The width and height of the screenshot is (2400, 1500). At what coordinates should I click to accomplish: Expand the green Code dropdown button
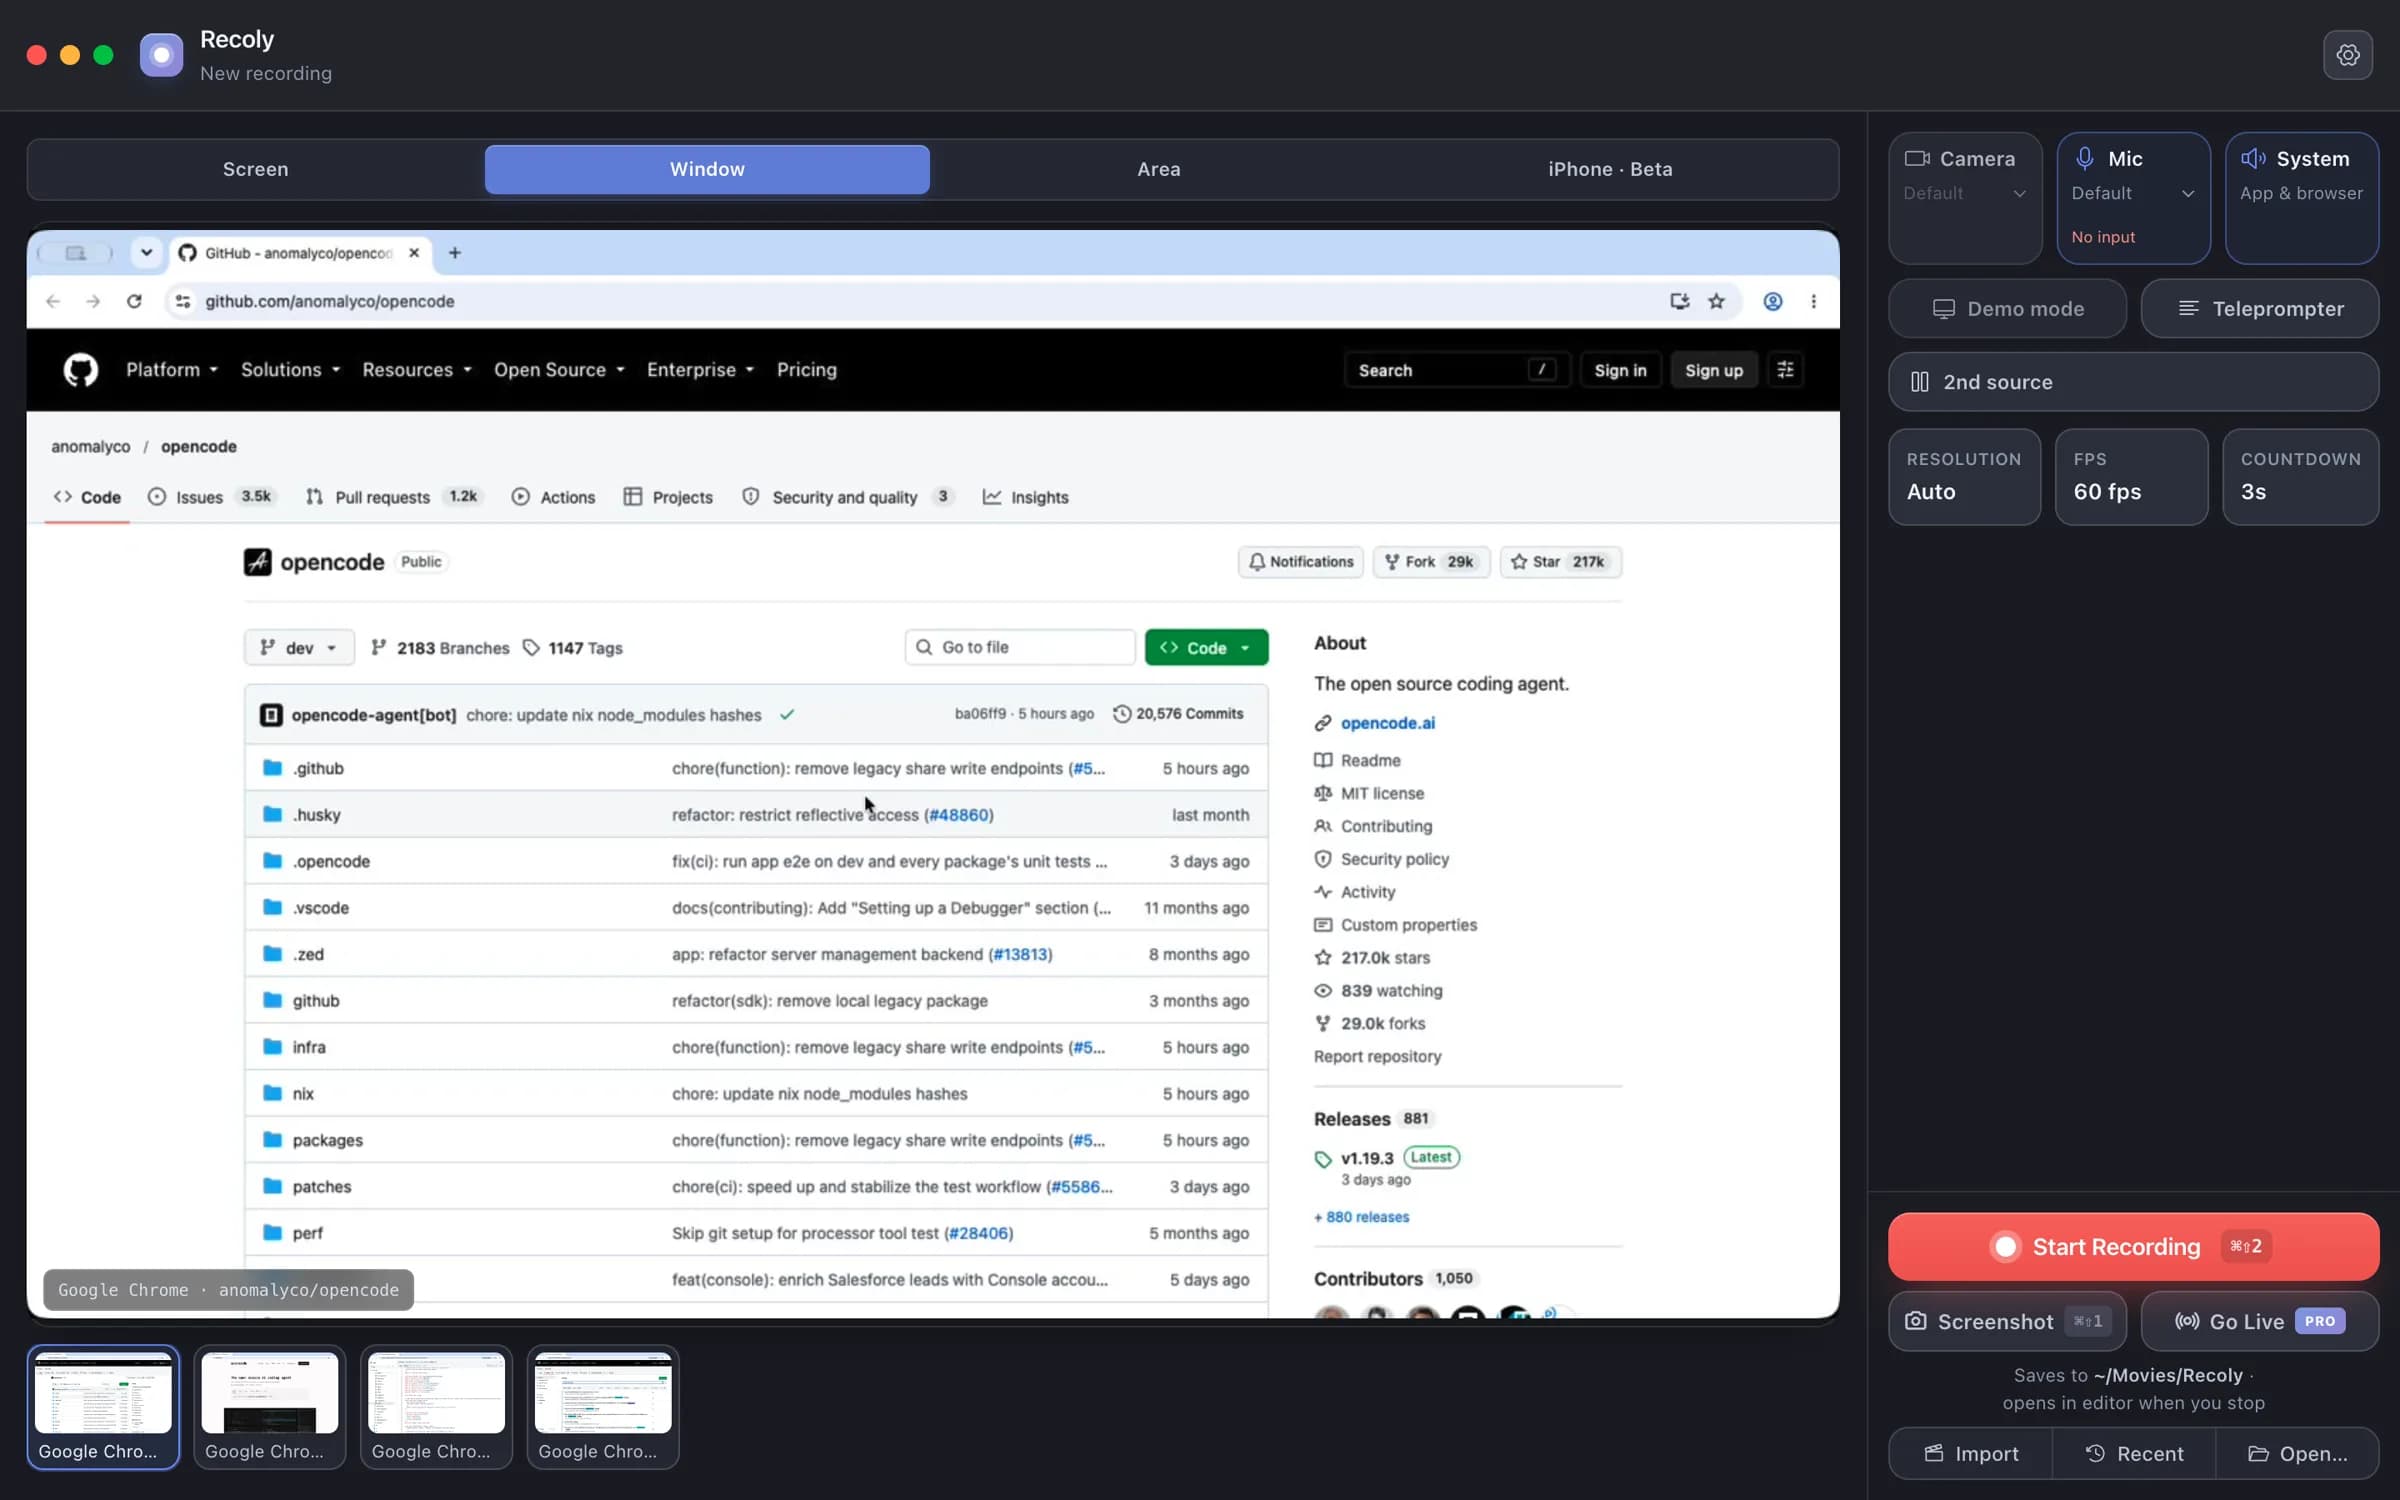tap(1206, 648)
